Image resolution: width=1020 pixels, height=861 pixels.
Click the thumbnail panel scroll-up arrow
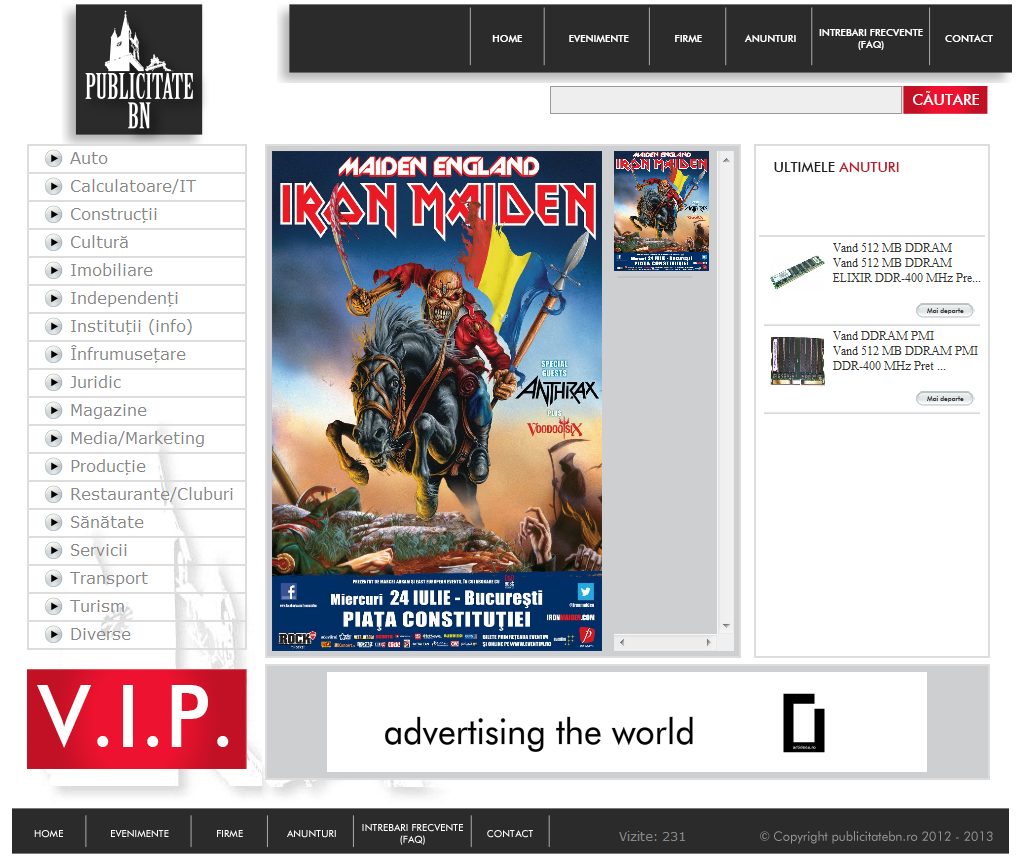pos(726,160)
